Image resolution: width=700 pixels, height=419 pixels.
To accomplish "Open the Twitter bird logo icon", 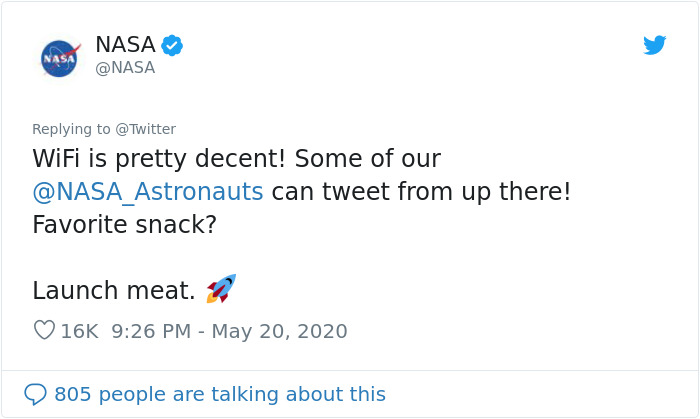I will tap(654, 45).
